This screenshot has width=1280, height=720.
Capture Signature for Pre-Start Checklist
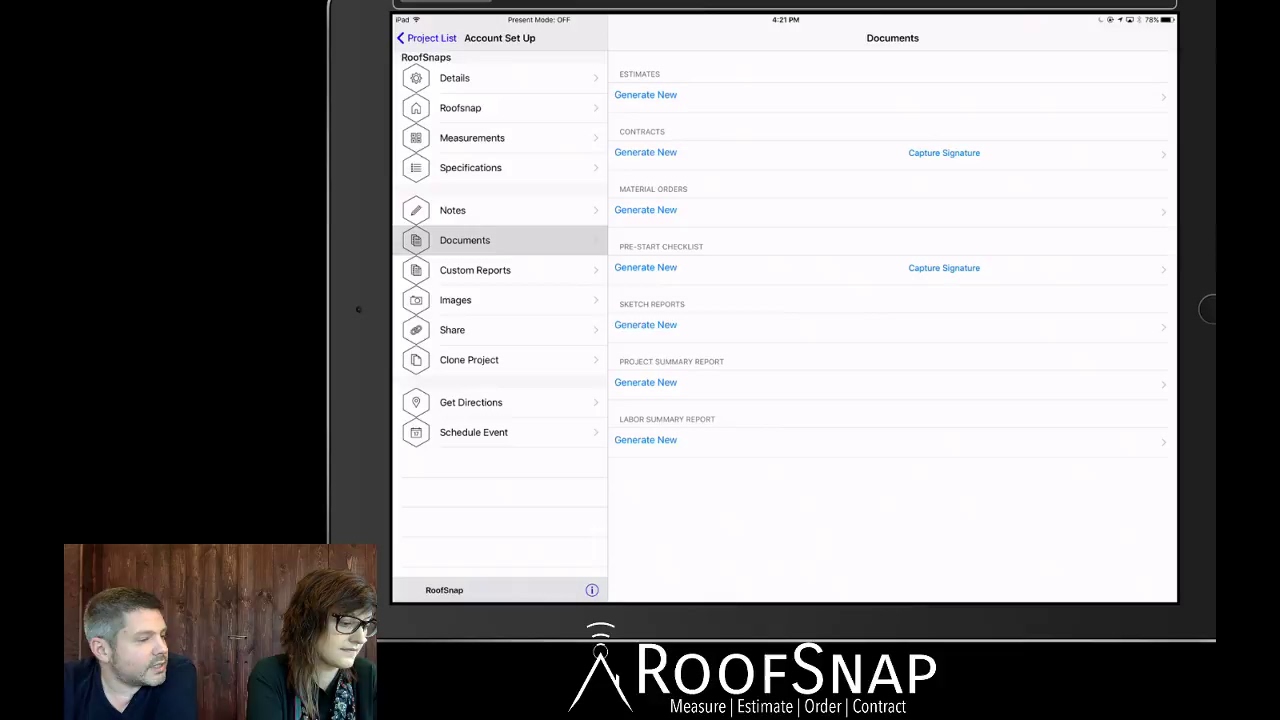tap(944, 268)
